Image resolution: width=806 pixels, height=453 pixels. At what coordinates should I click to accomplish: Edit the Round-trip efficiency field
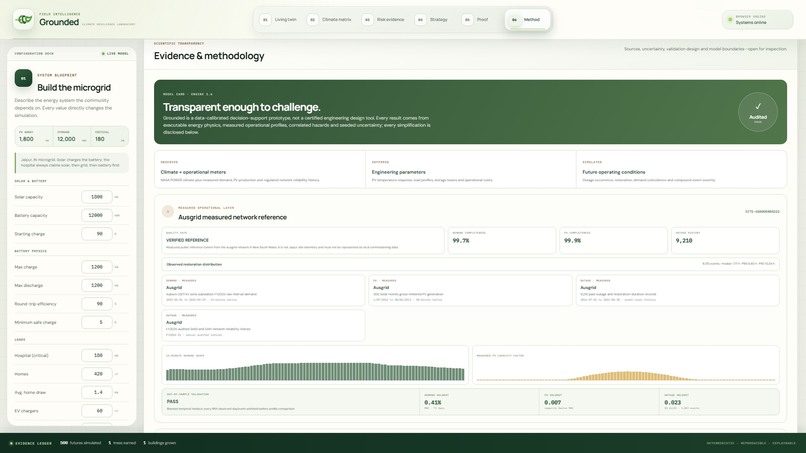point(97,304)
